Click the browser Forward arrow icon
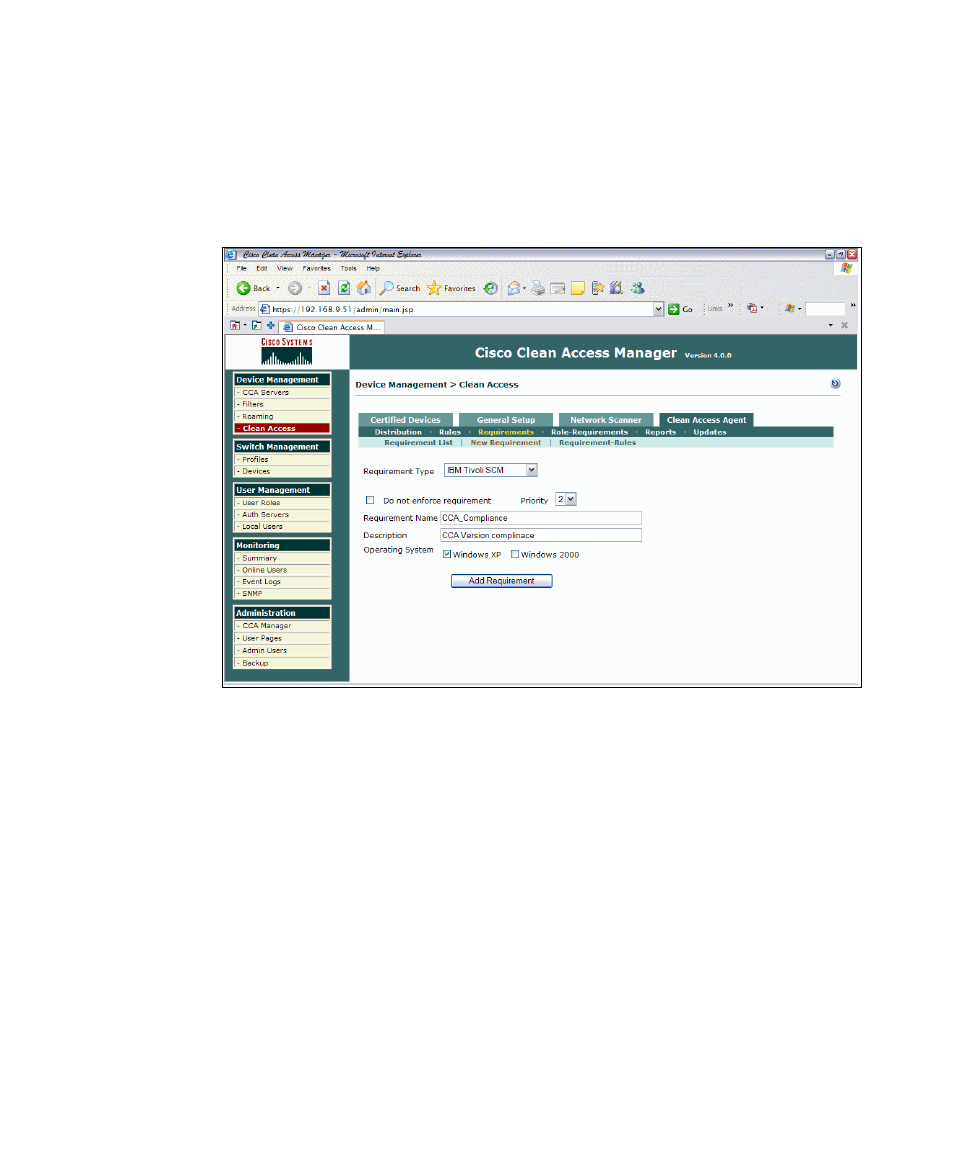This screenshot has height=1164, width=954. tap(295, 288)
